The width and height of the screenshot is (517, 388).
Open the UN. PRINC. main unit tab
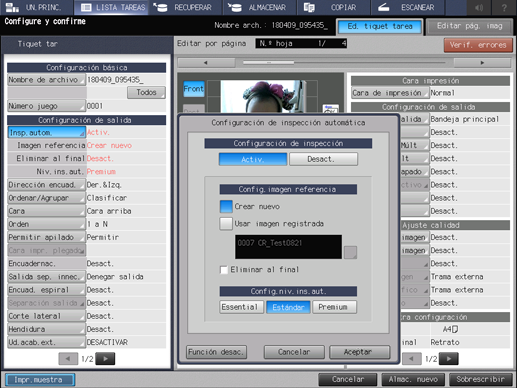point(36,7)
